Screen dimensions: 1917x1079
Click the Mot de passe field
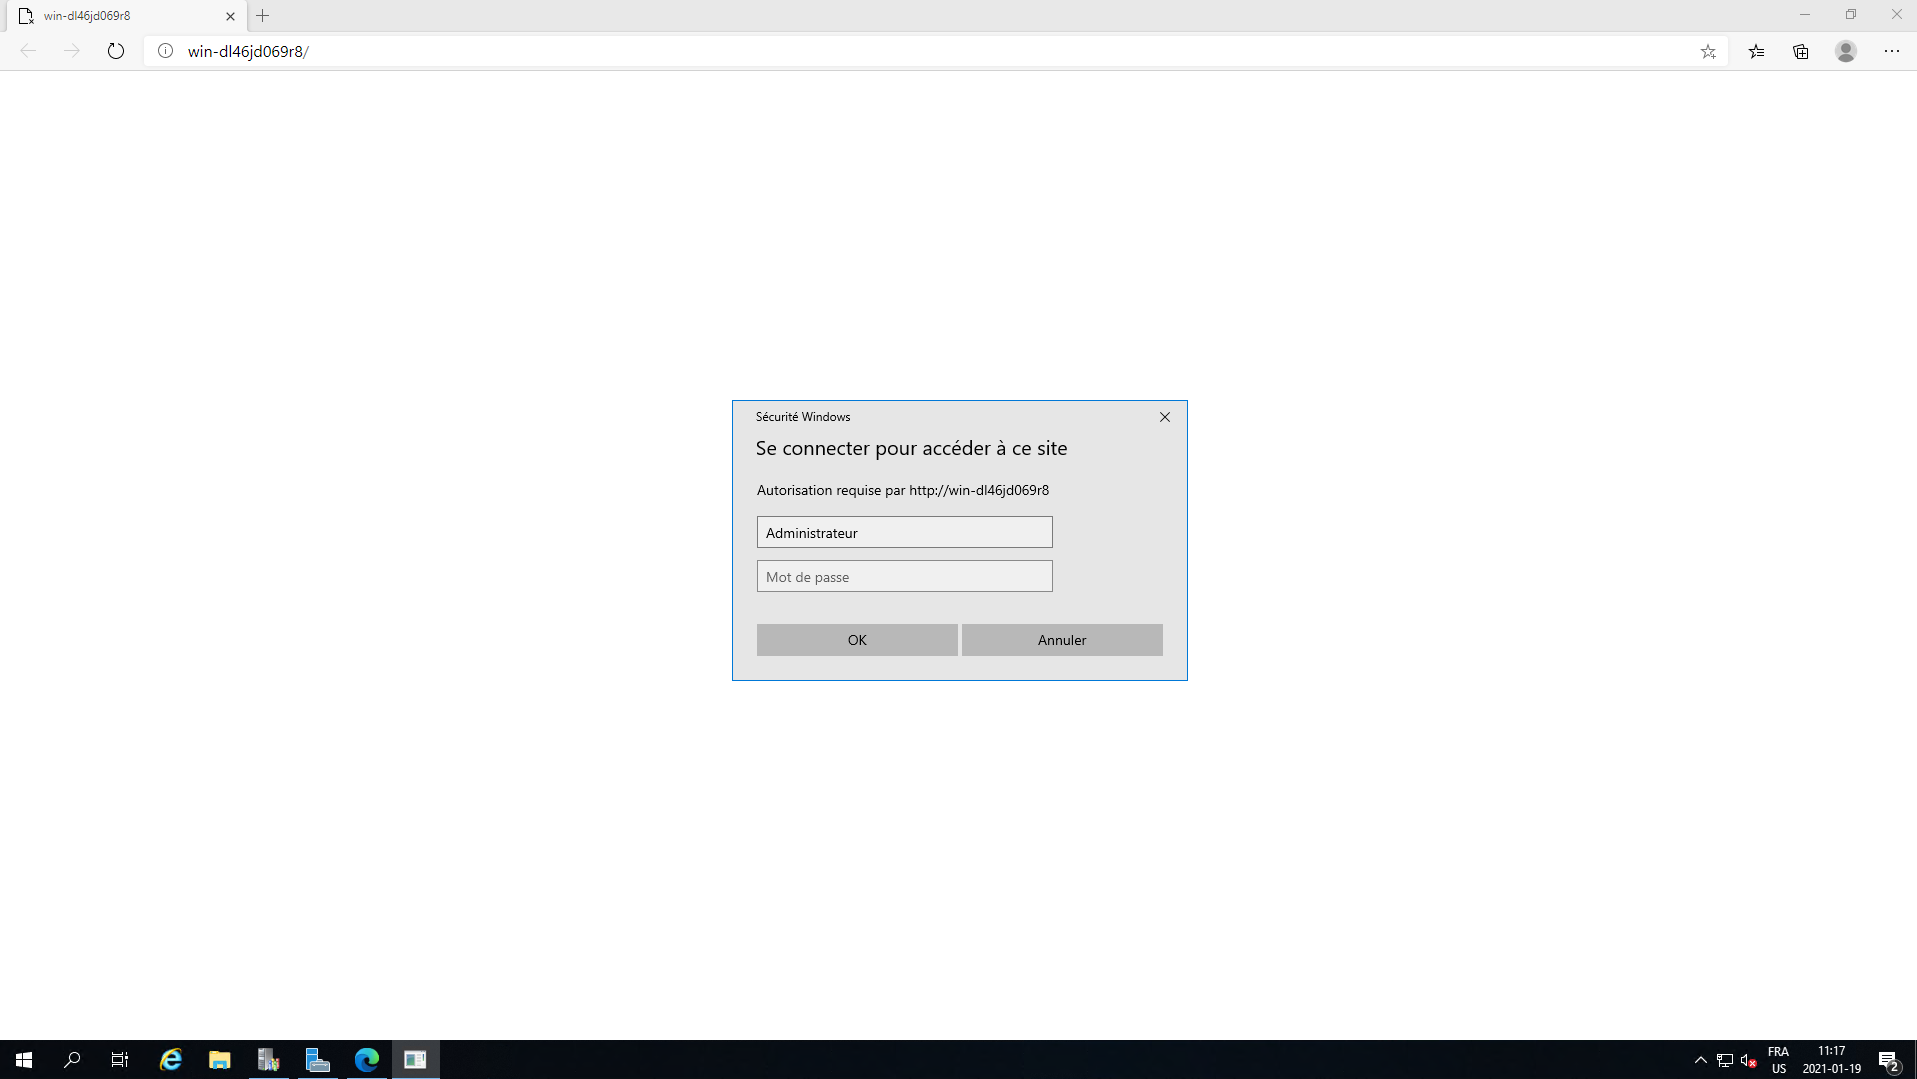pos(904,576)
